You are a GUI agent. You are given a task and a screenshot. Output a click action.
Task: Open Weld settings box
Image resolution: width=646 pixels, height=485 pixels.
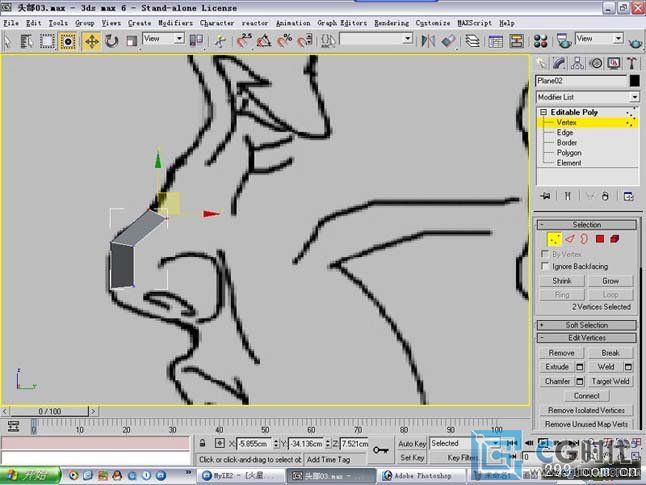pos(628,367)
